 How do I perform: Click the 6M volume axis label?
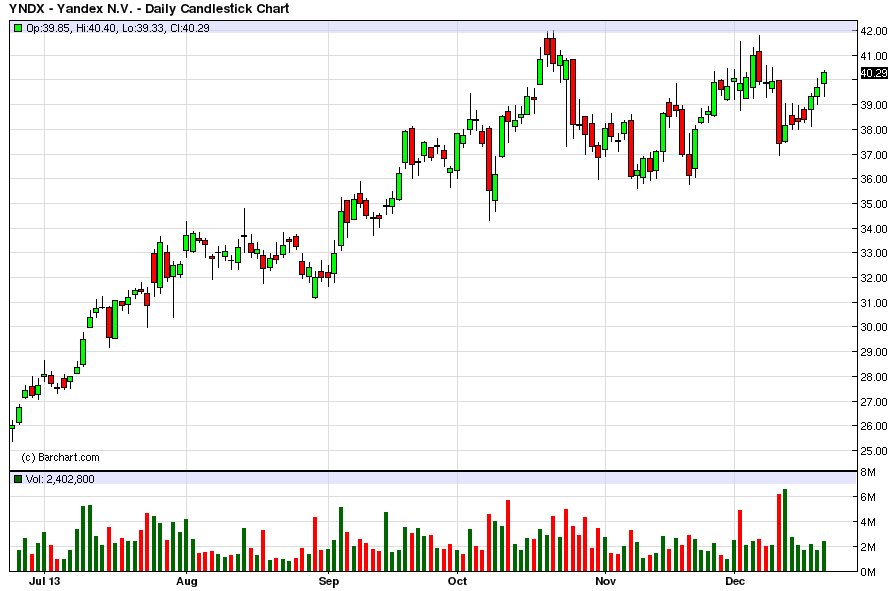pyautogui.click(x=868, y=497)
